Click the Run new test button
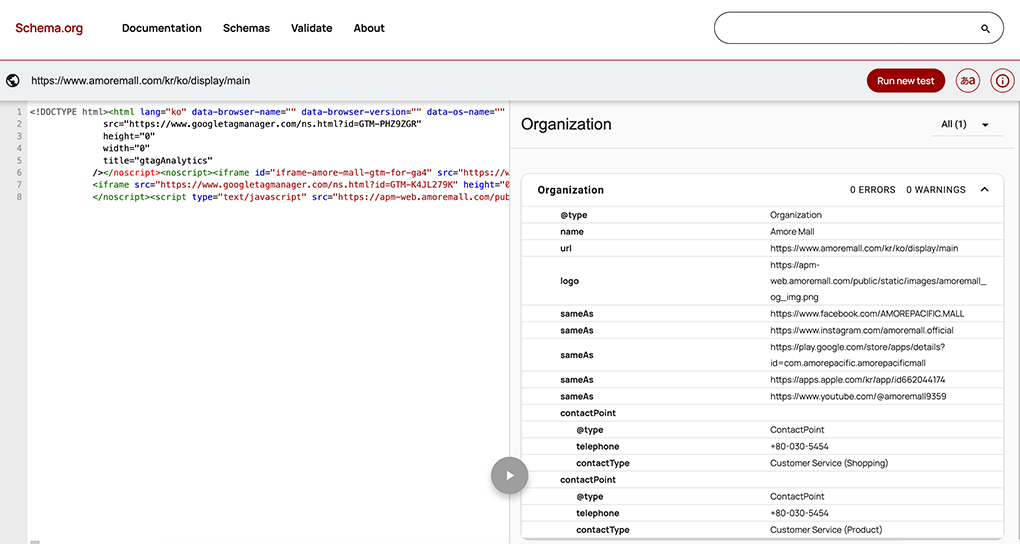The image size is (1020, 544). click(x=905, y=81)
